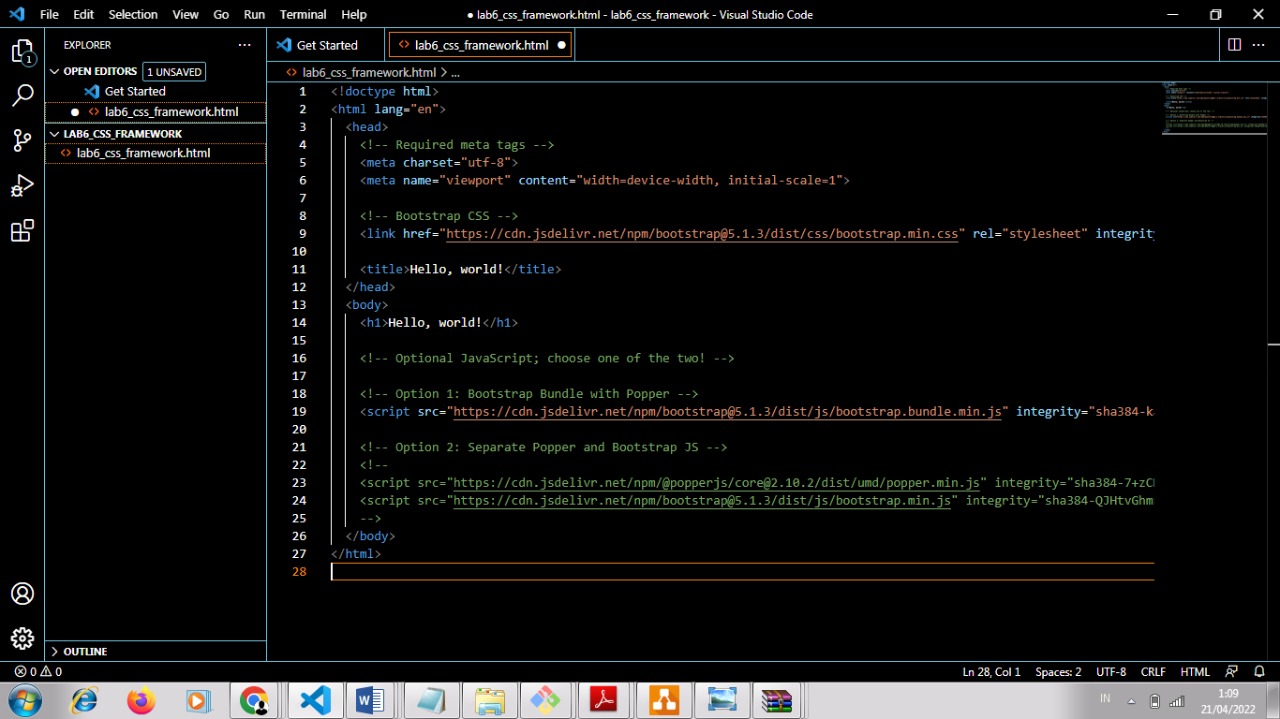Viewport: 1280px width, 719px height.
Task: Change indentation via Spaces: 2
Action: point(1058,672)
